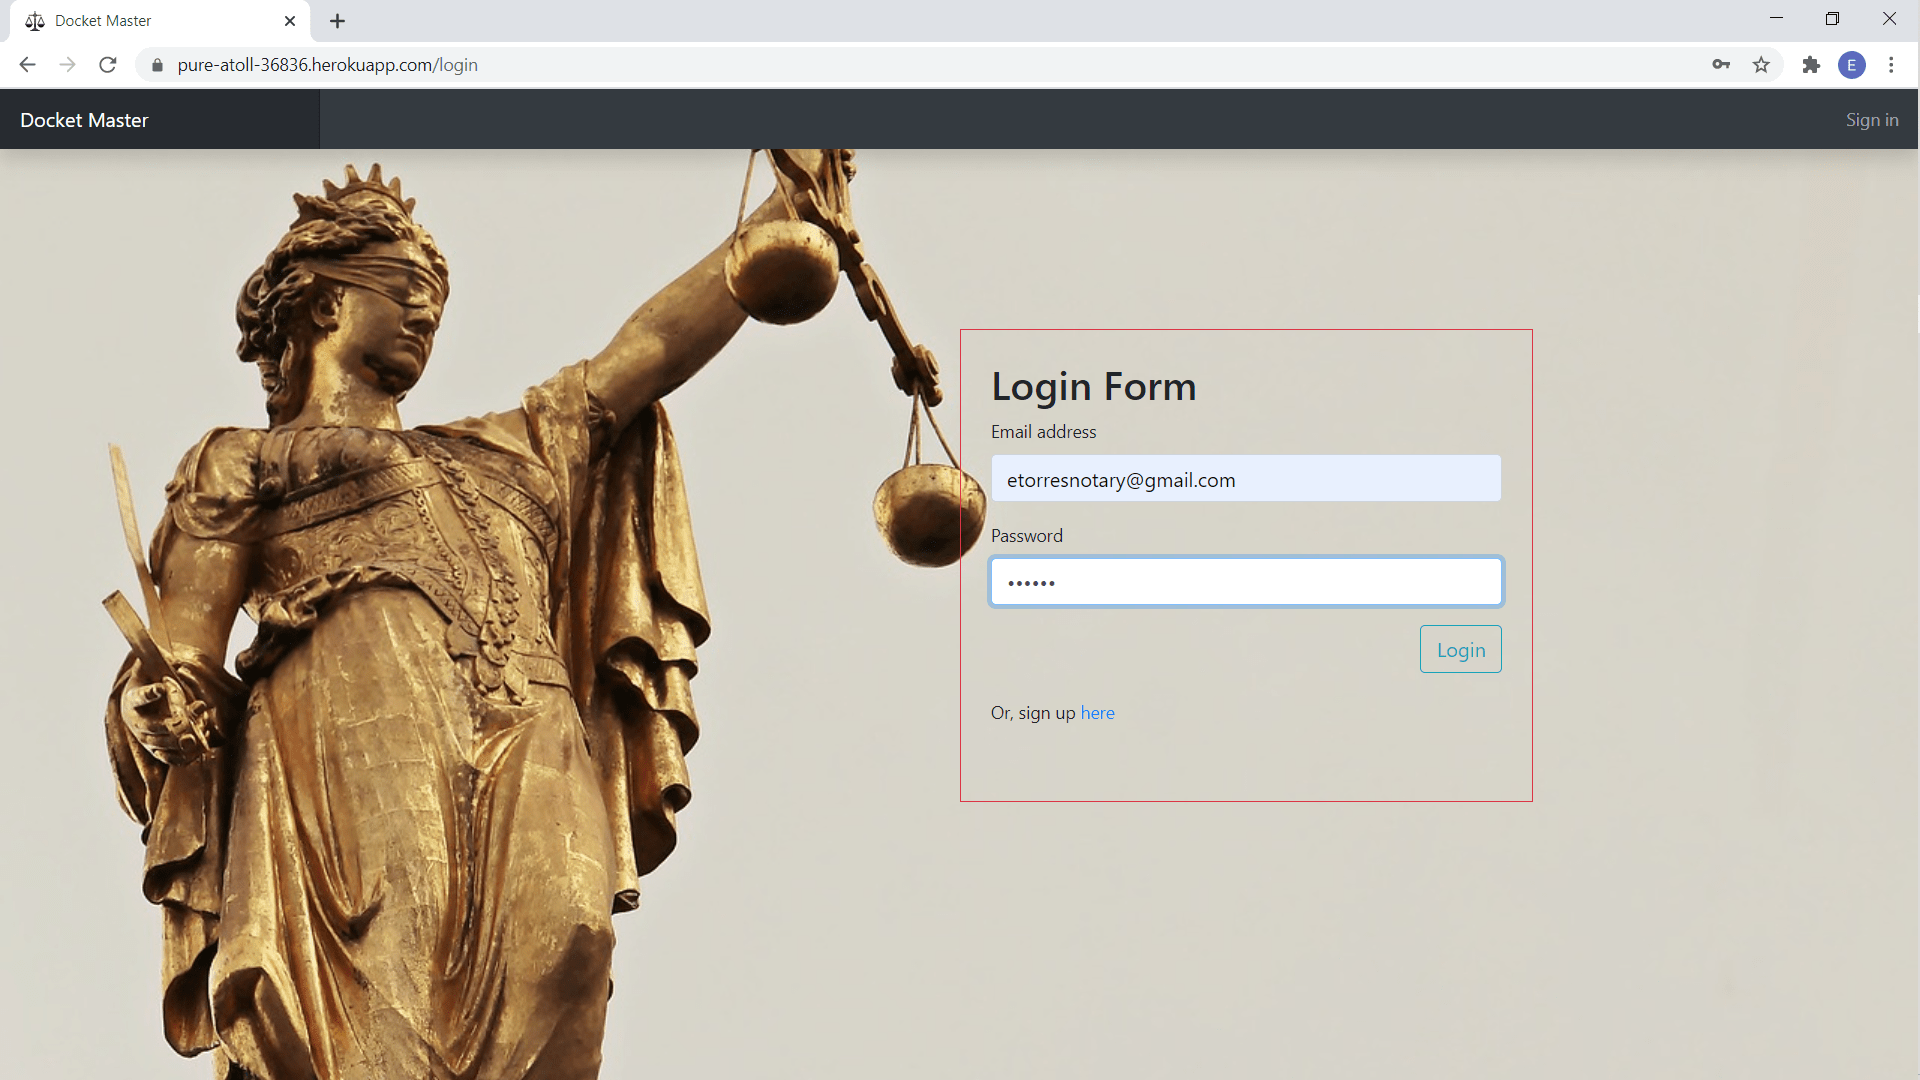
Task: Open a new tab with plus button
Action: coord(337,21)
